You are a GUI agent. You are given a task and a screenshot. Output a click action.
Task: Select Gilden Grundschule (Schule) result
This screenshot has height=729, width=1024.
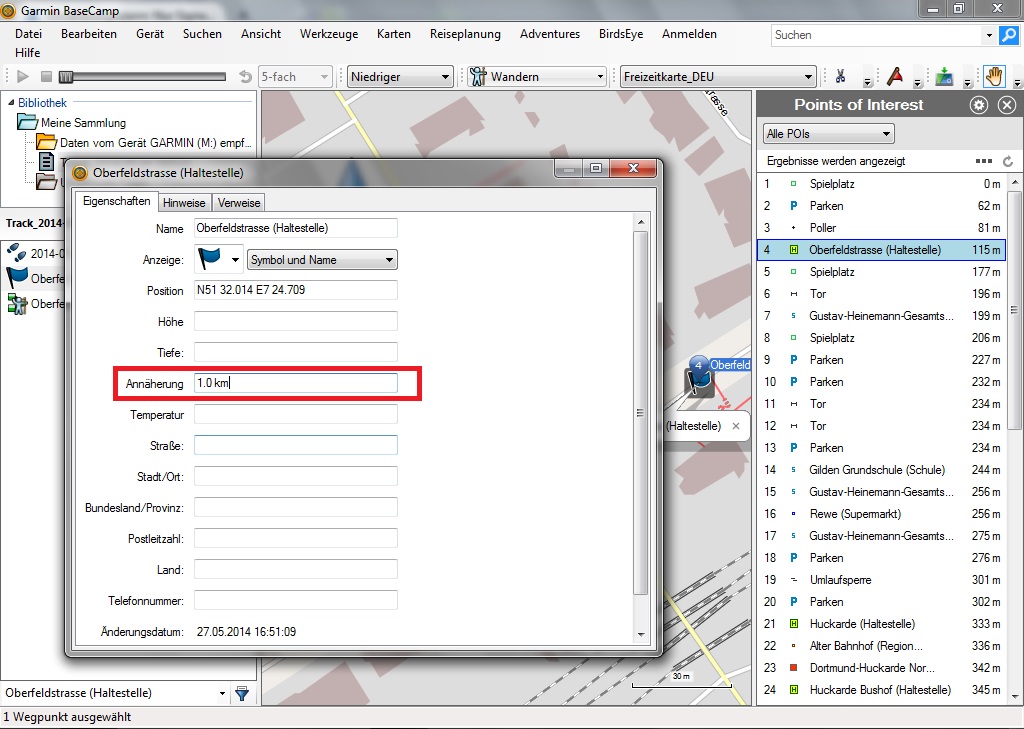coord(882,470)
